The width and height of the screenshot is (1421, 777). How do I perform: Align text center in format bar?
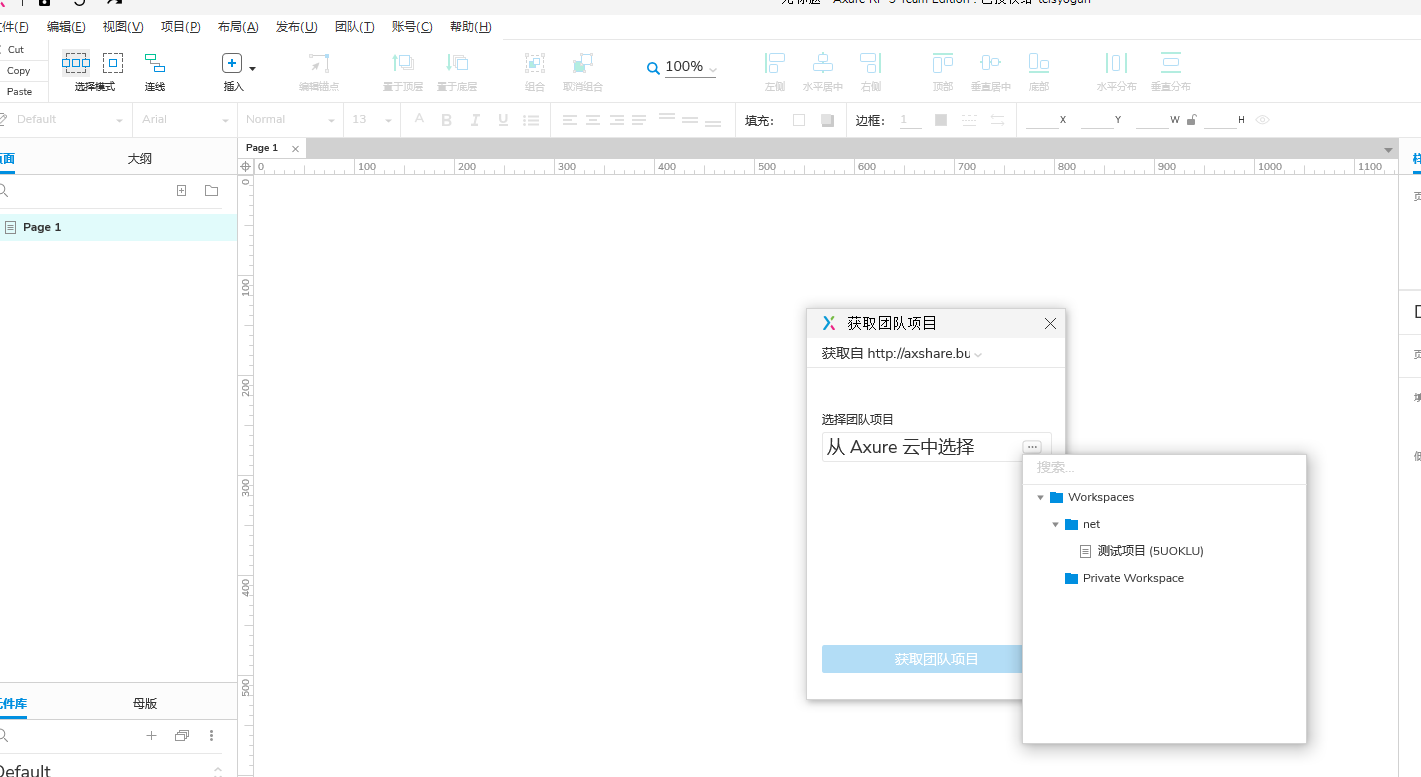click(593, 120)
